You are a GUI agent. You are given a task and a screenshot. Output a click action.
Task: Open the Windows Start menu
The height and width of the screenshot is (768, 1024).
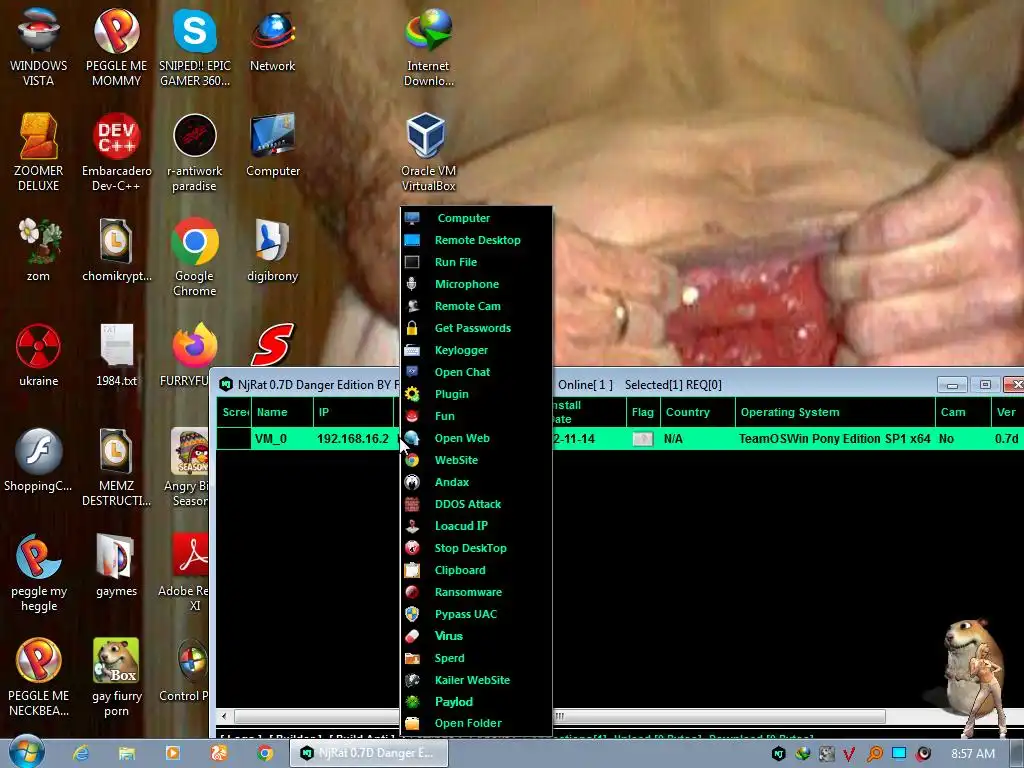[26, 752]
